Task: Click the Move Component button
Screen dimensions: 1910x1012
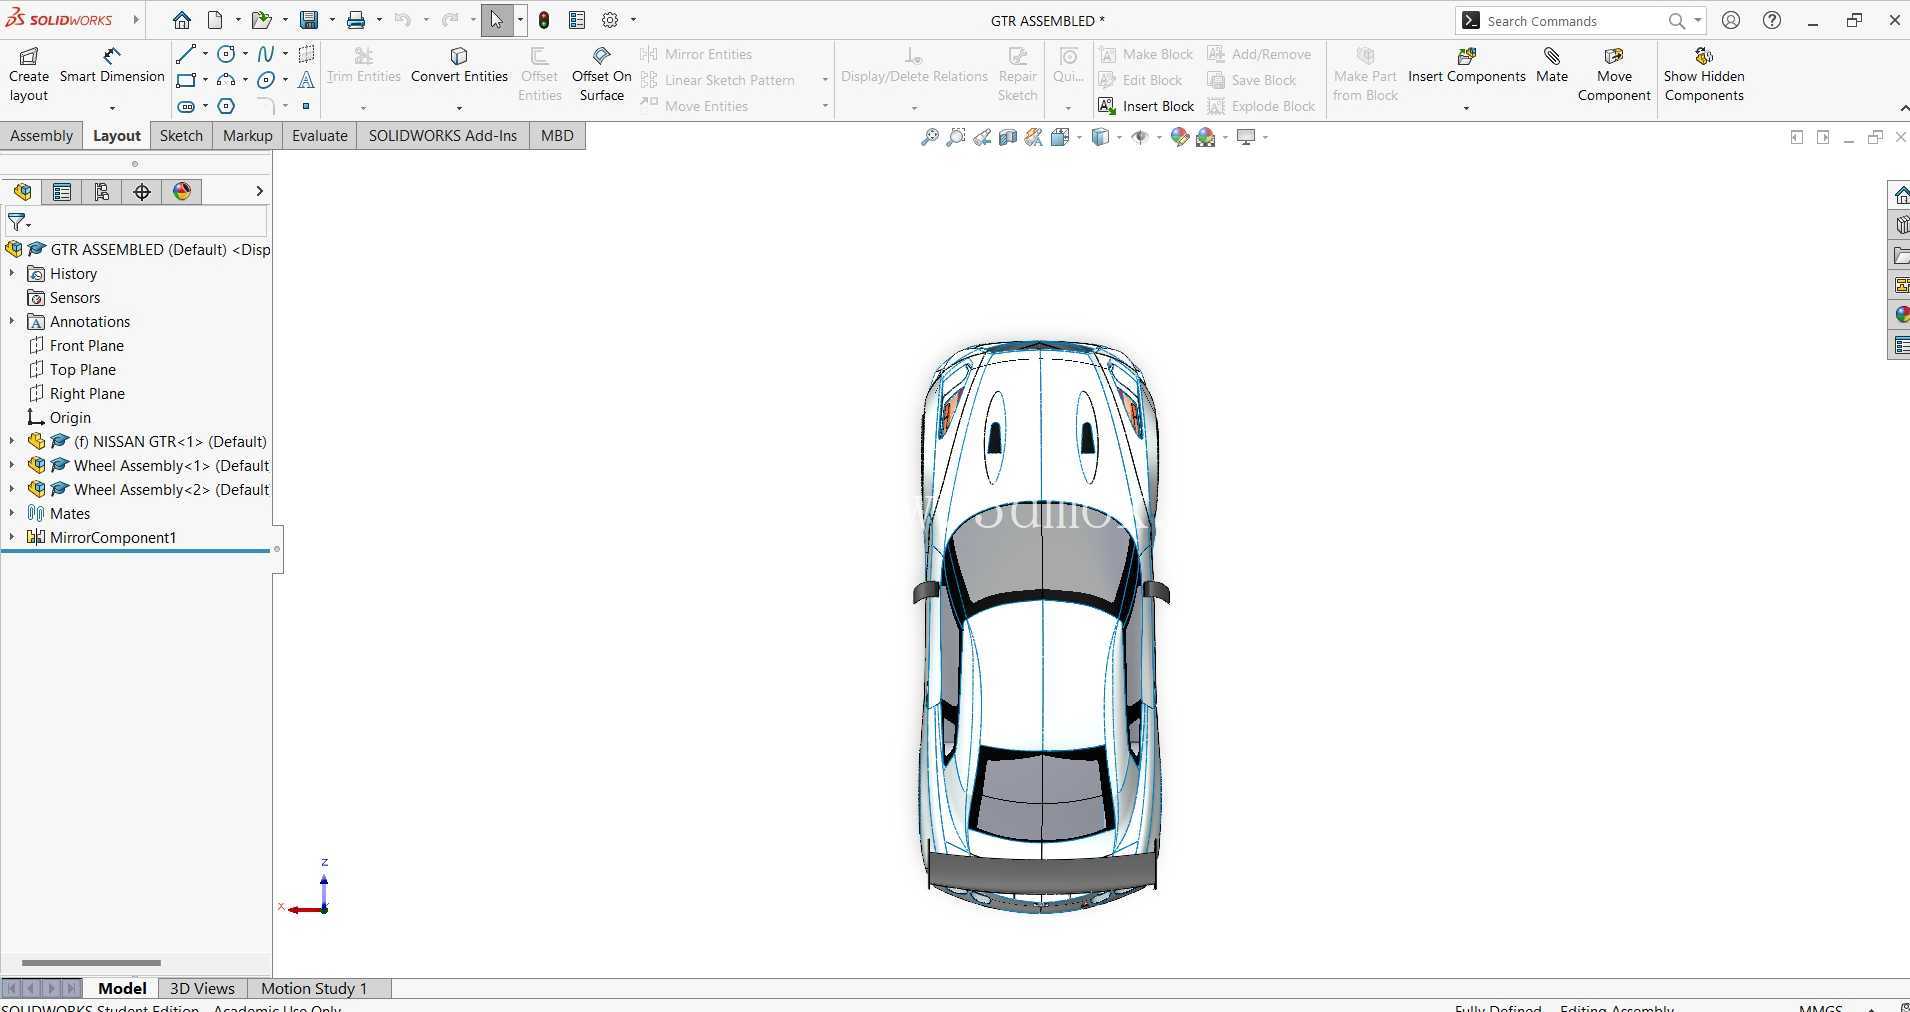Action: (1614, 75)
